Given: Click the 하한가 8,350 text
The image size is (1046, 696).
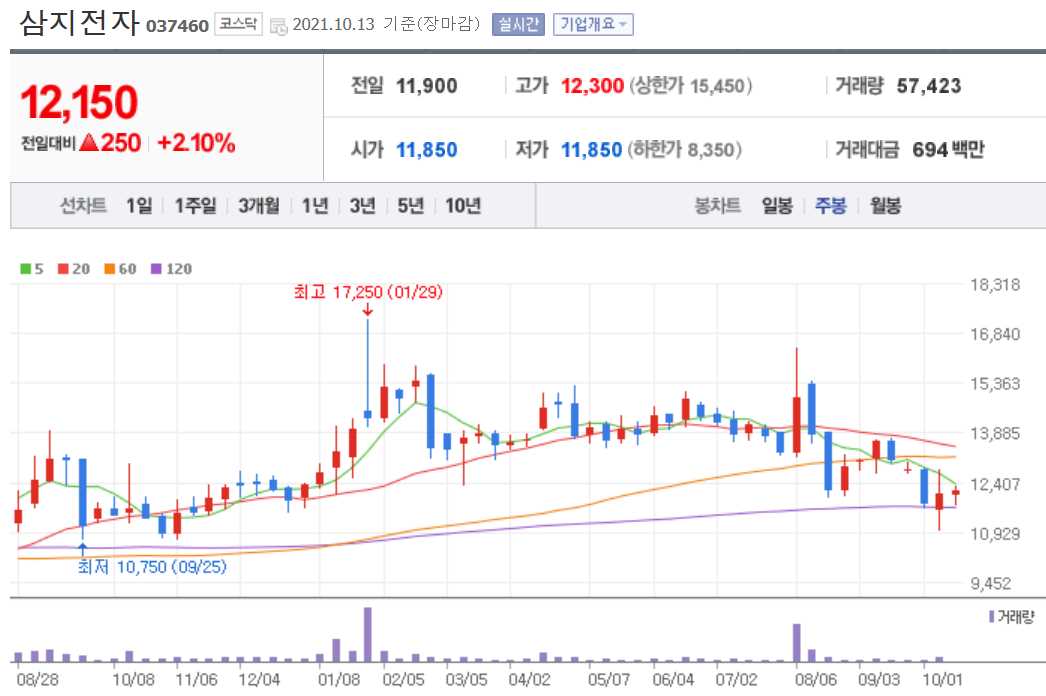Looking at the screenshot, I should (x=684, y=149).
